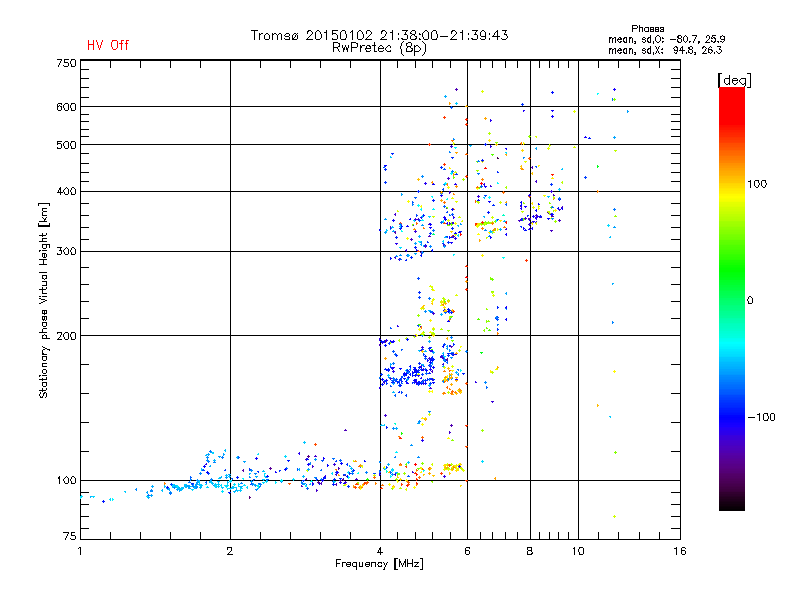Click the '[deg]' colorbar unit label
This screenshot has width=800, height=600.
734,80
